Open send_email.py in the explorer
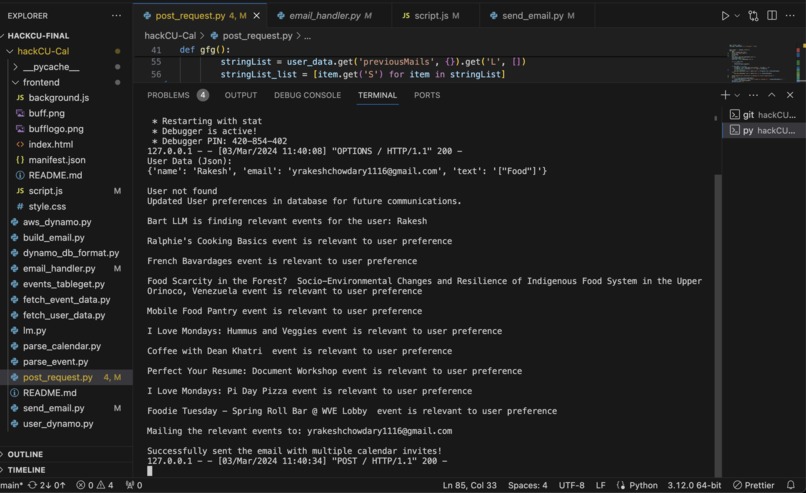This screenshot has height=493, width=806. click(x=53, y=408)
